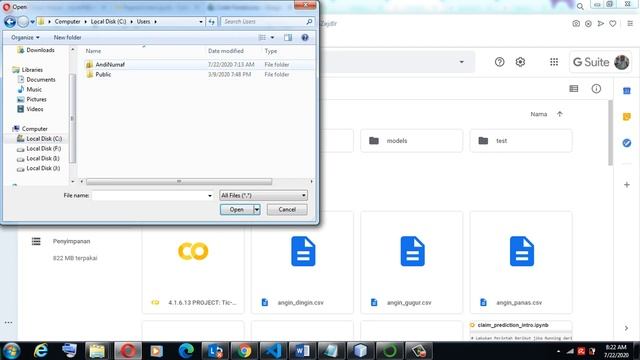Open the angin_gugur.csv file
Viewport: 640px width, 360px height.
(x=412, y=262)
